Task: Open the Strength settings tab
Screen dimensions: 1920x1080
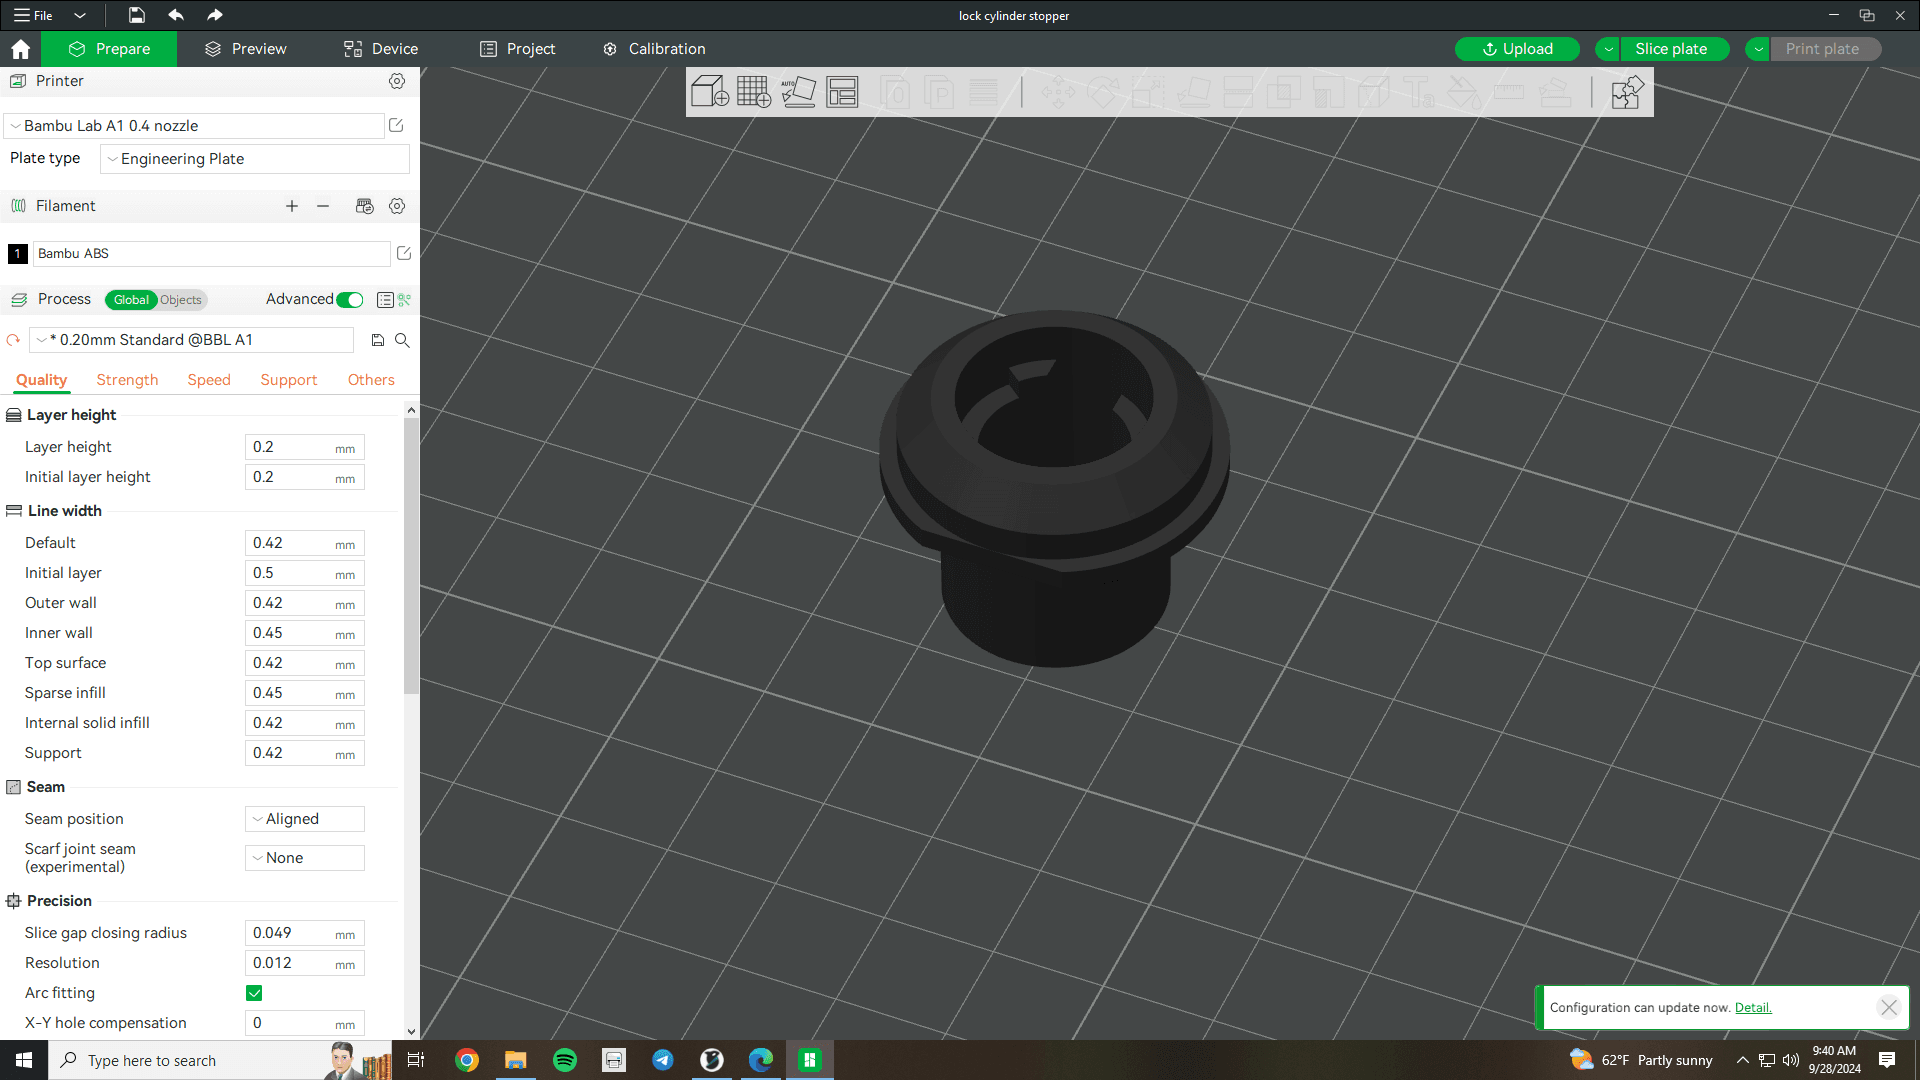Action: (x=127, y=380)
